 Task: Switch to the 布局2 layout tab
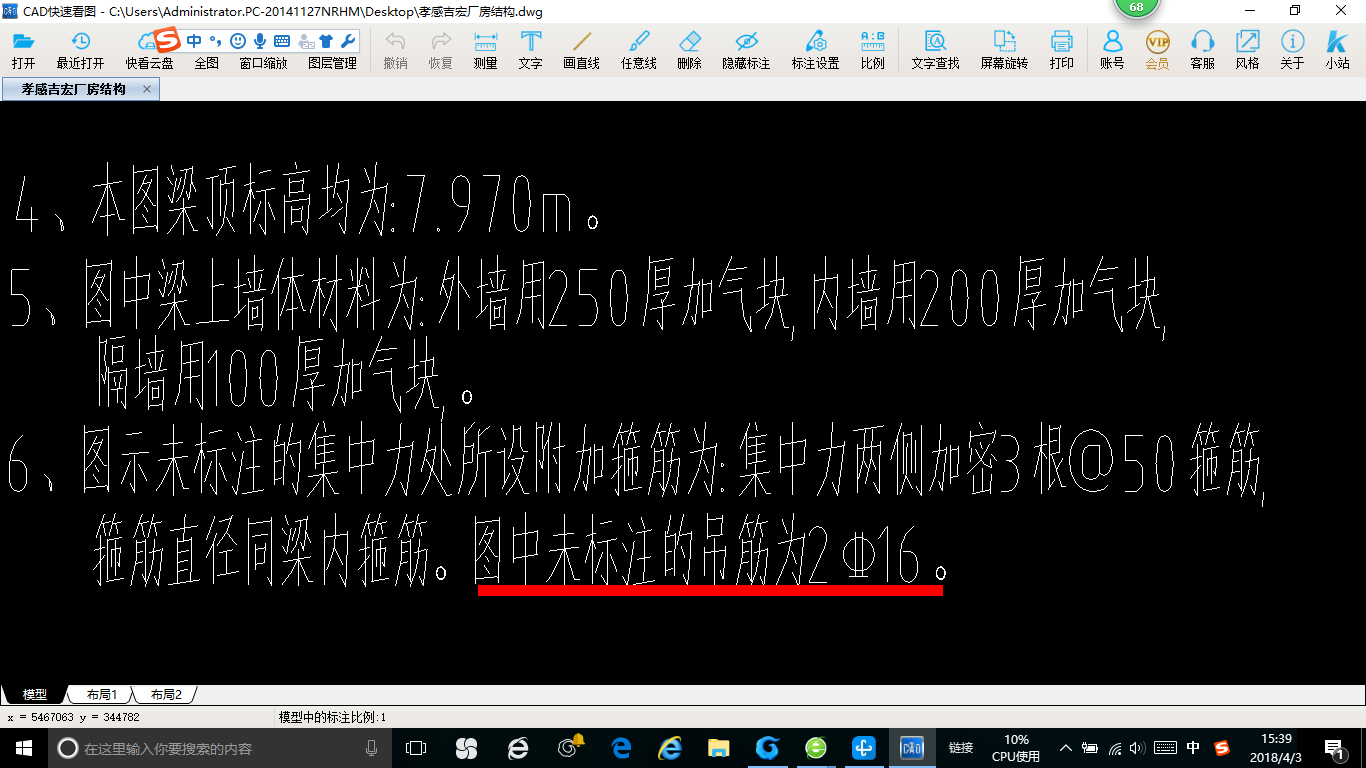(166, 694)
